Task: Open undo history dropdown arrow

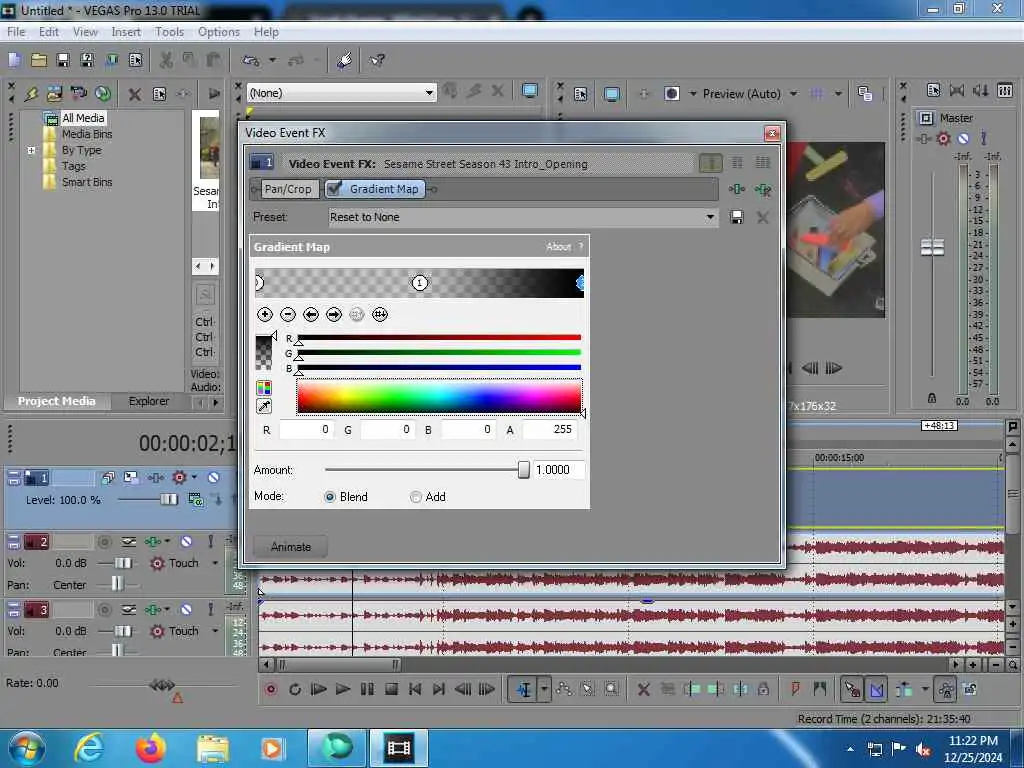Action: (272, 61)
